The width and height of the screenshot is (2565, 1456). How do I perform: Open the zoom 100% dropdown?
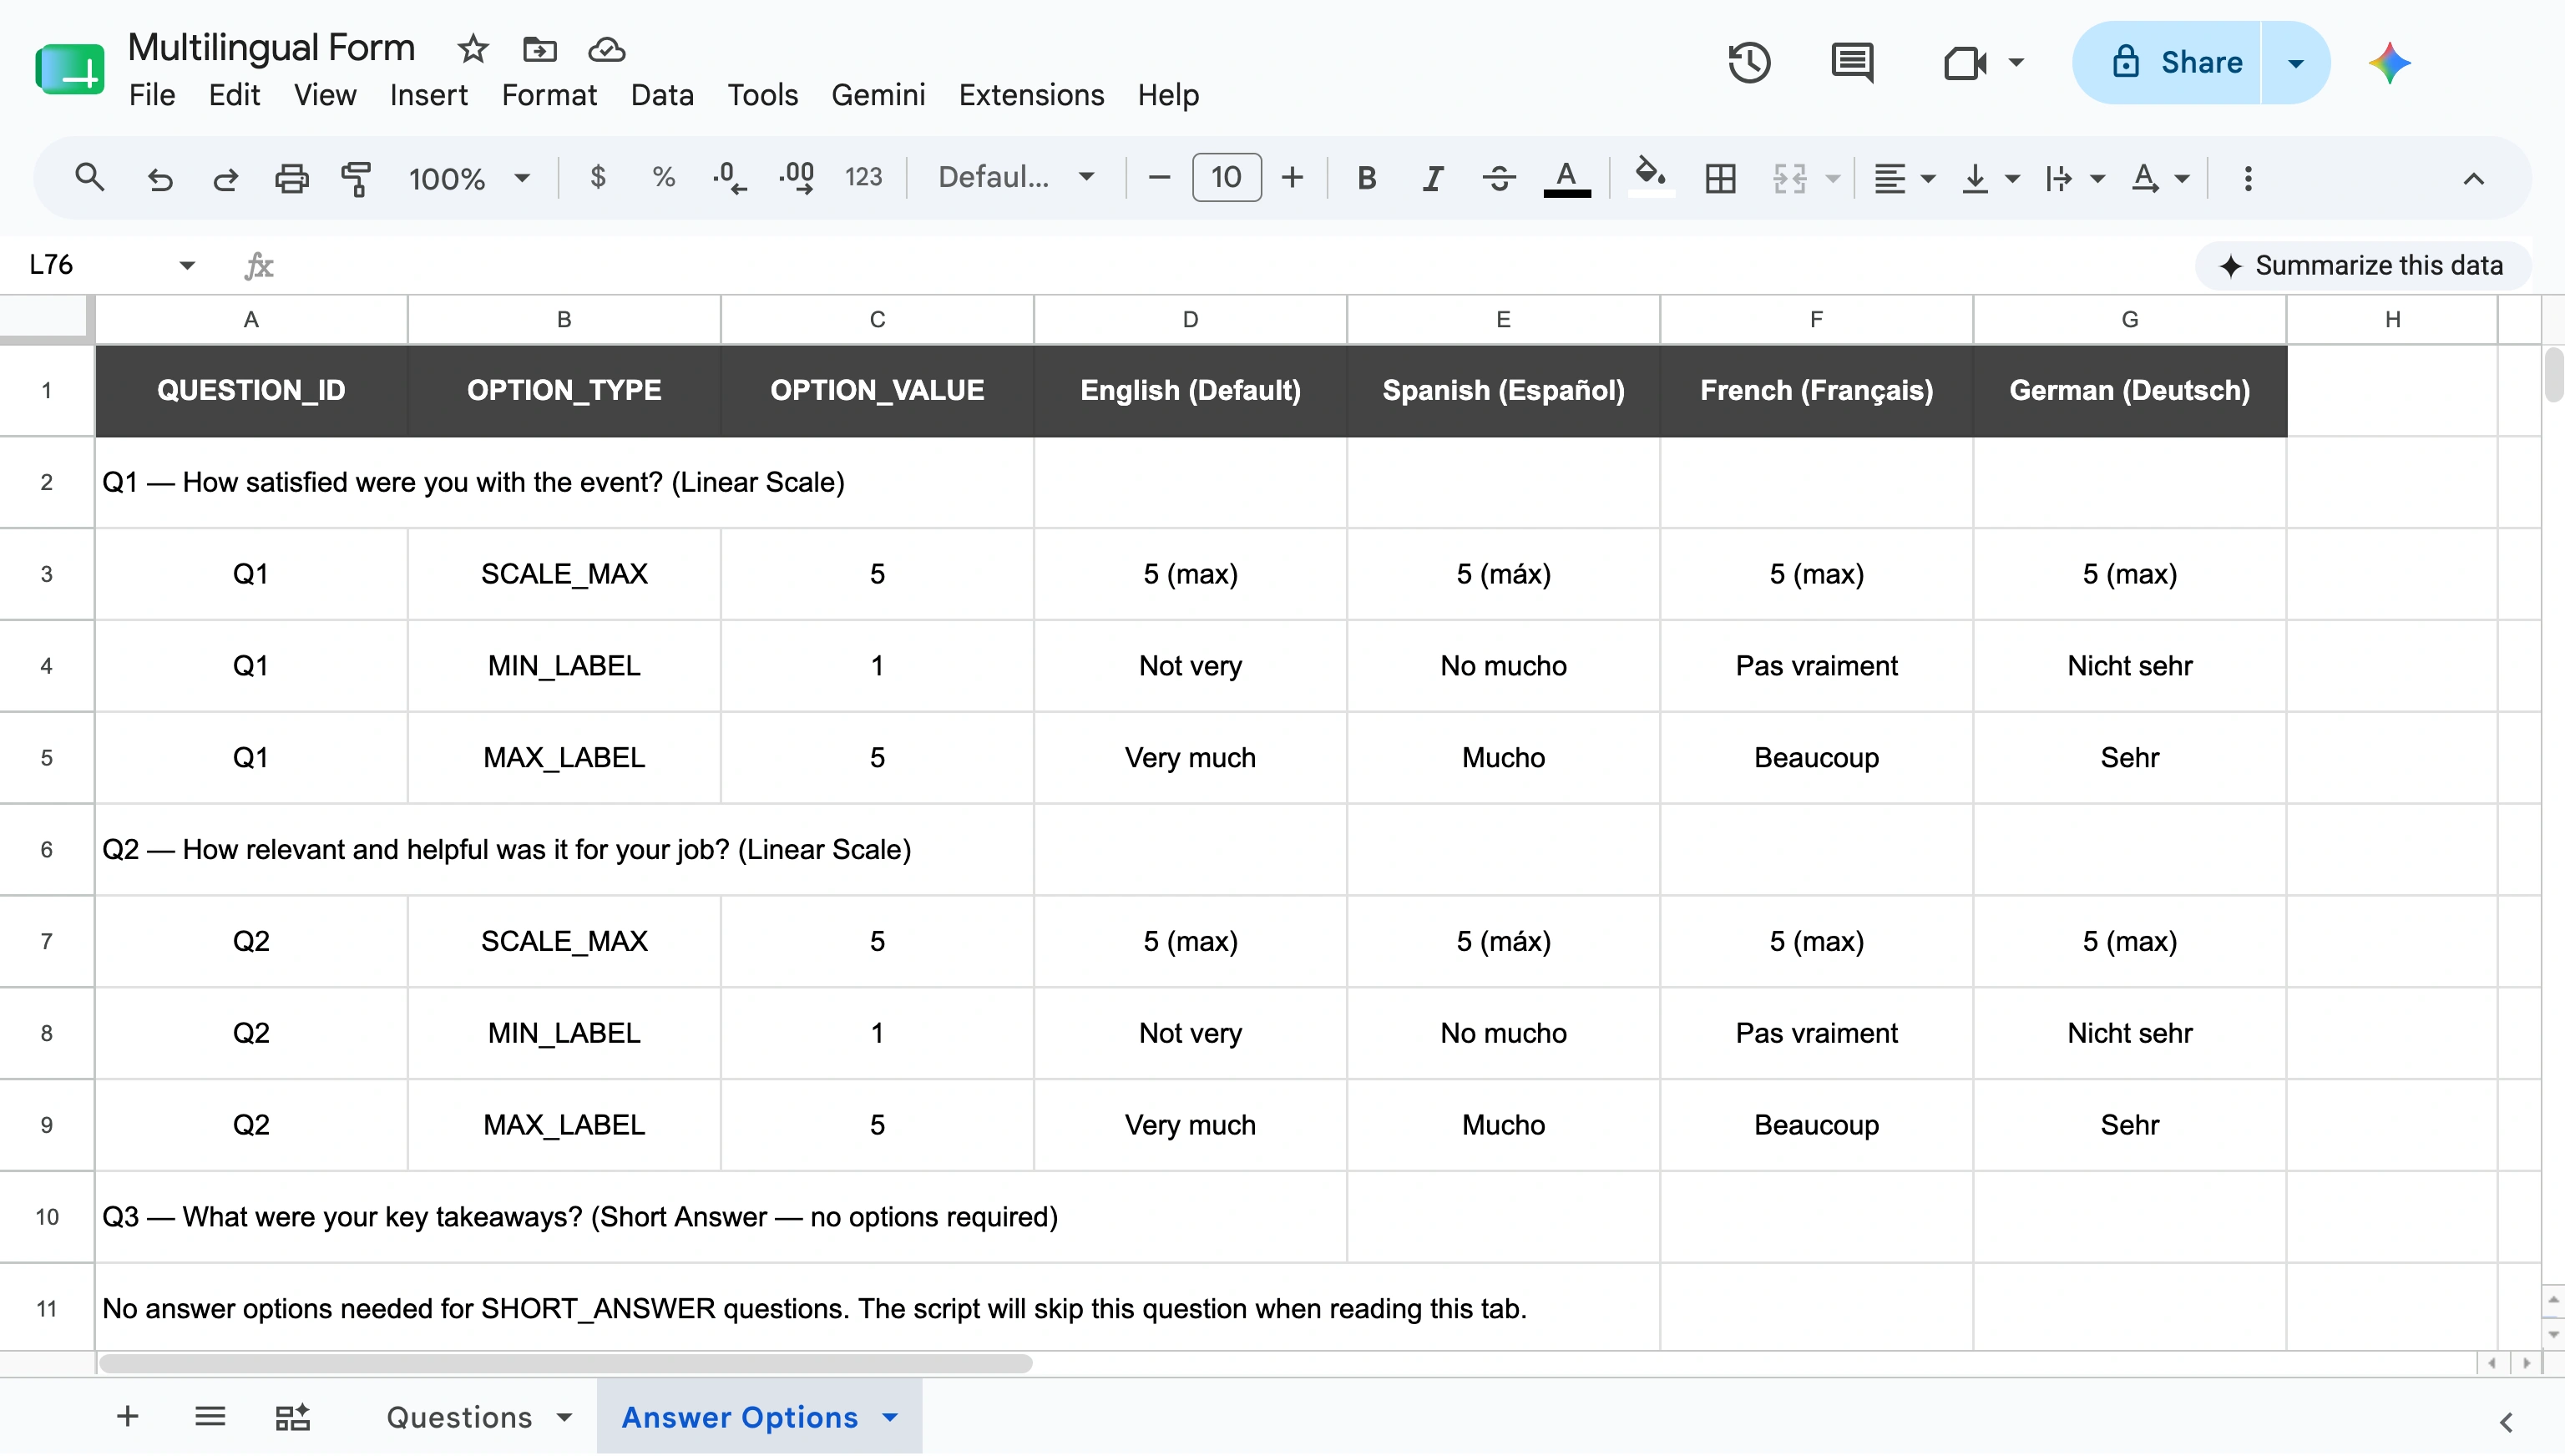(468, 178)
